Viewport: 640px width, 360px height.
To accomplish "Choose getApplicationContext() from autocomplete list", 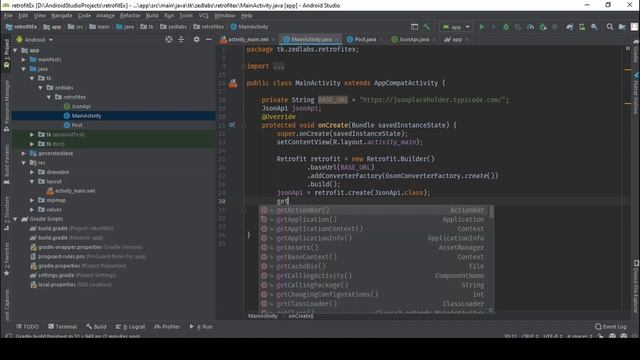I will [375, 229].
